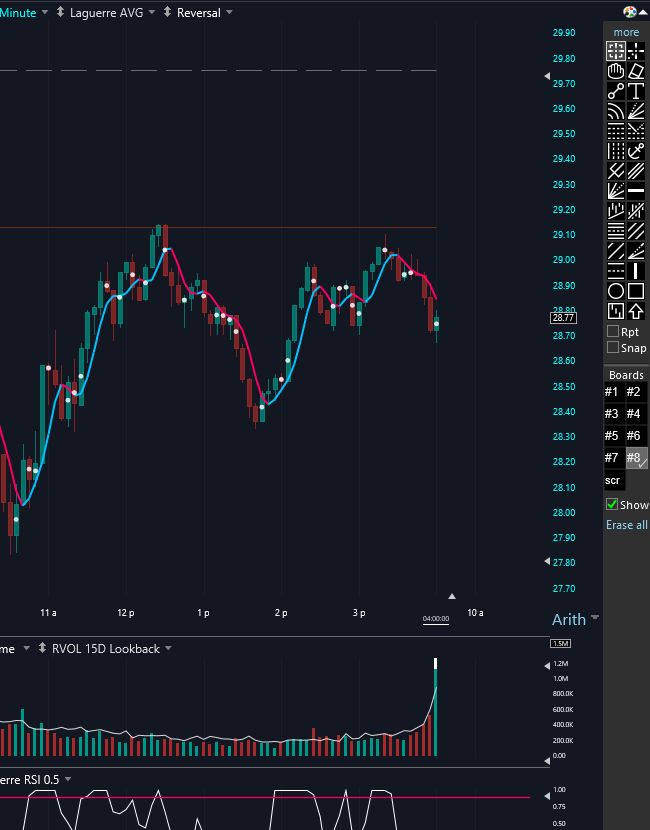Viewport: 650px width, 830px height.
Task: Select the crosshair cursor tool
Action: point(634,50)
